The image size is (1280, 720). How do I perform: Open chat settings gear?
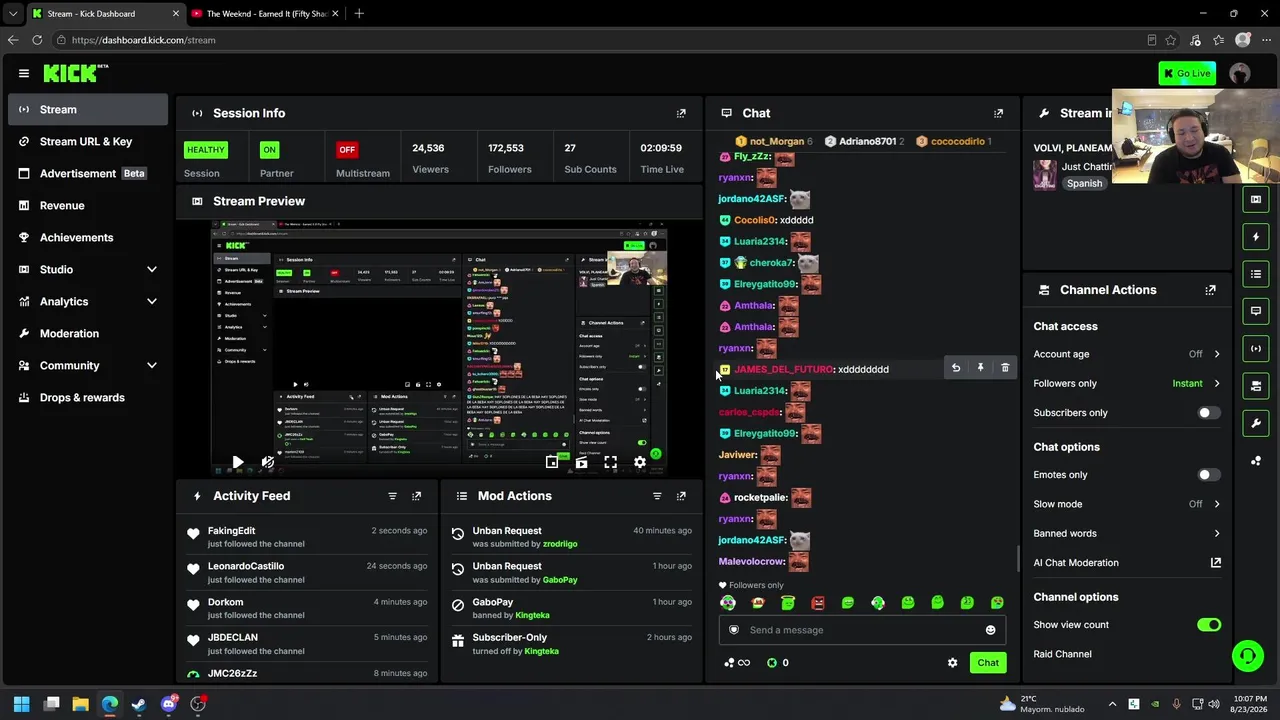point(952,663)
